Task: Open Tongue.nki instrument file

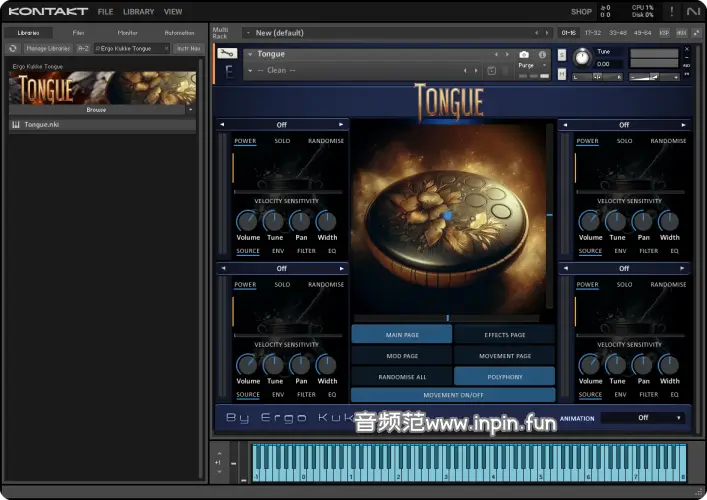Action: coord(103,125)
